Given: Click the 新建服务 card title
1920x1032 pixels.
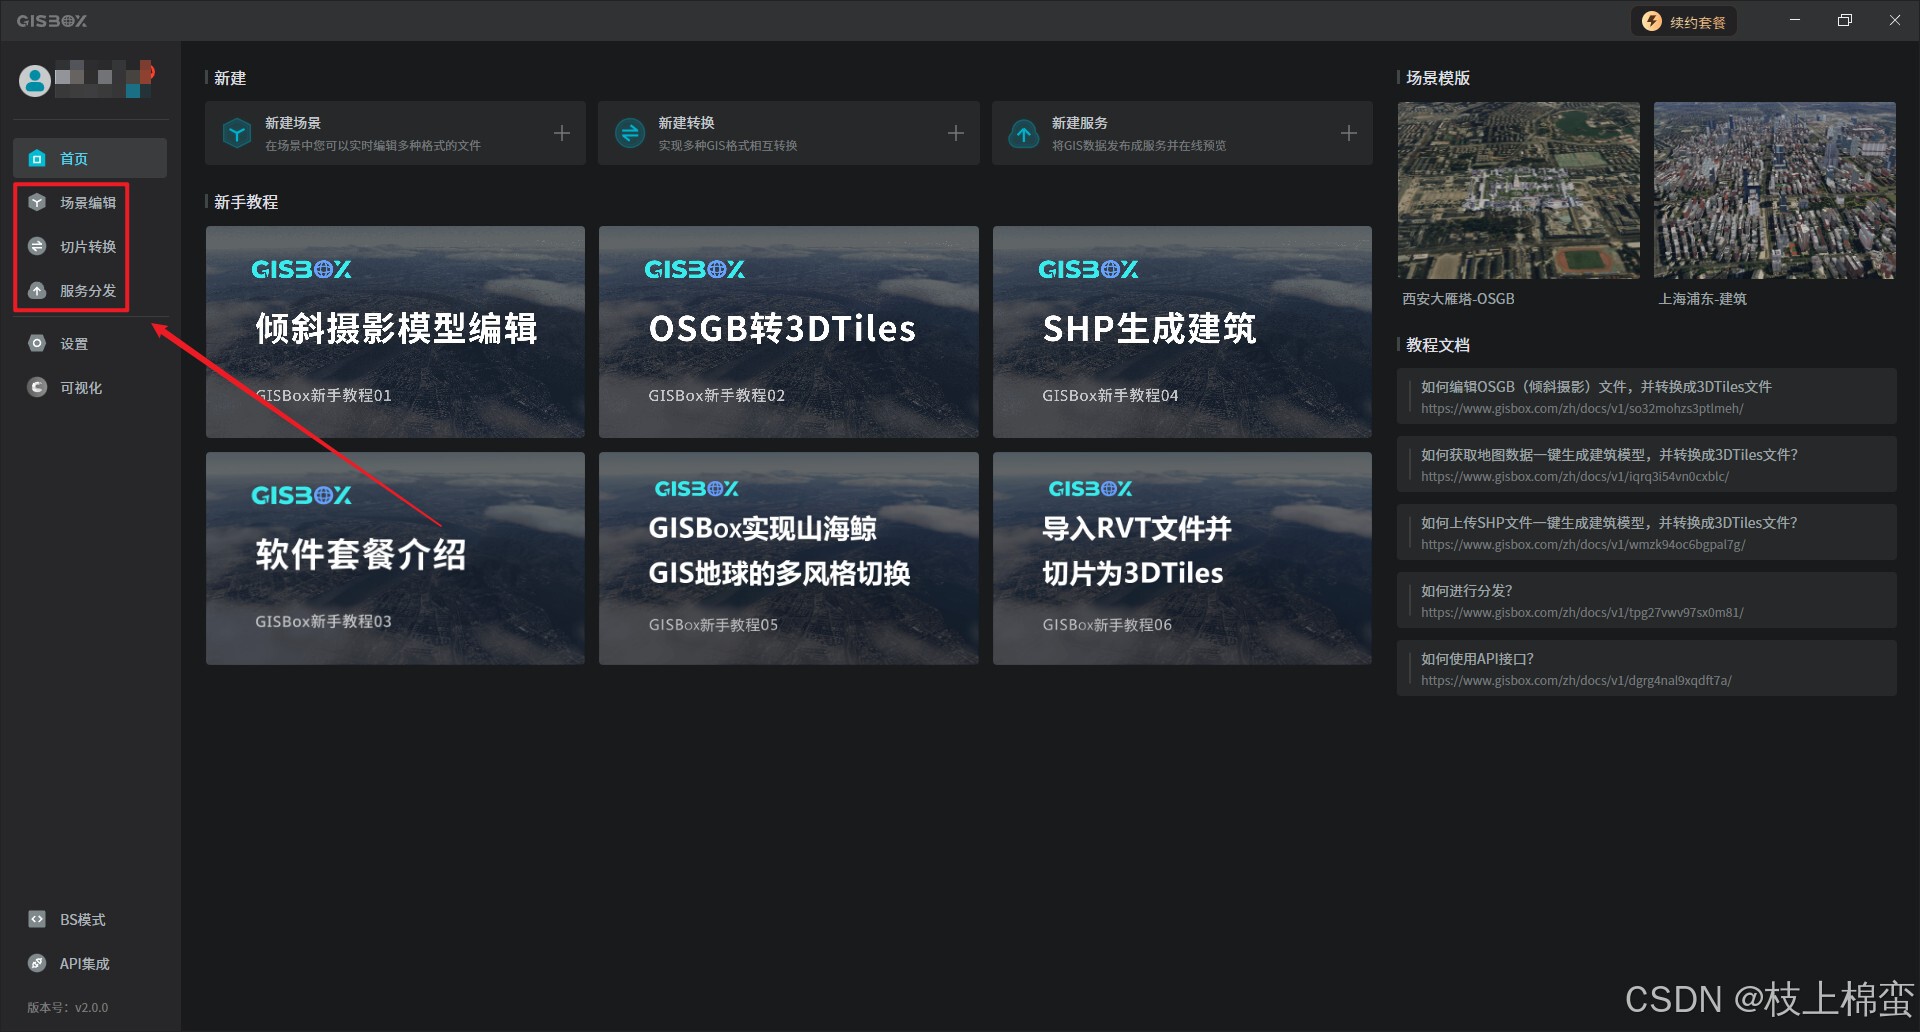Looking at the screenshot, I should 1080,123.
